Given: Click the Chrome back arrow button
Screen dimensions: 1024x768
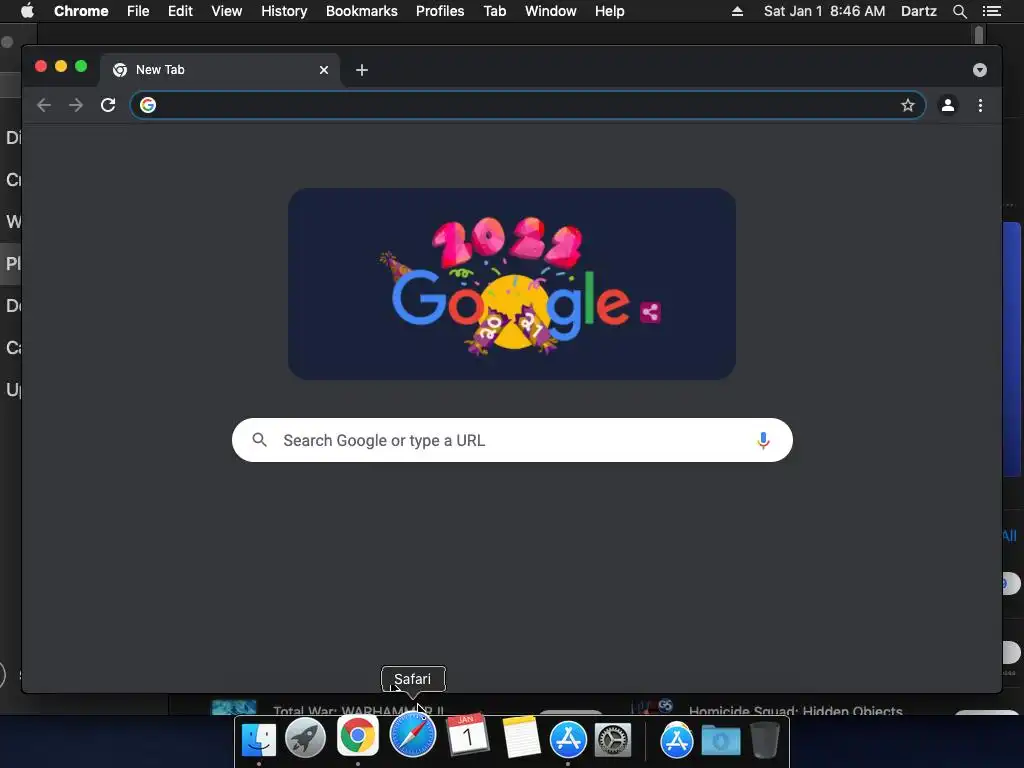Looking at the screenshot, I should click(x=44, y=105).
